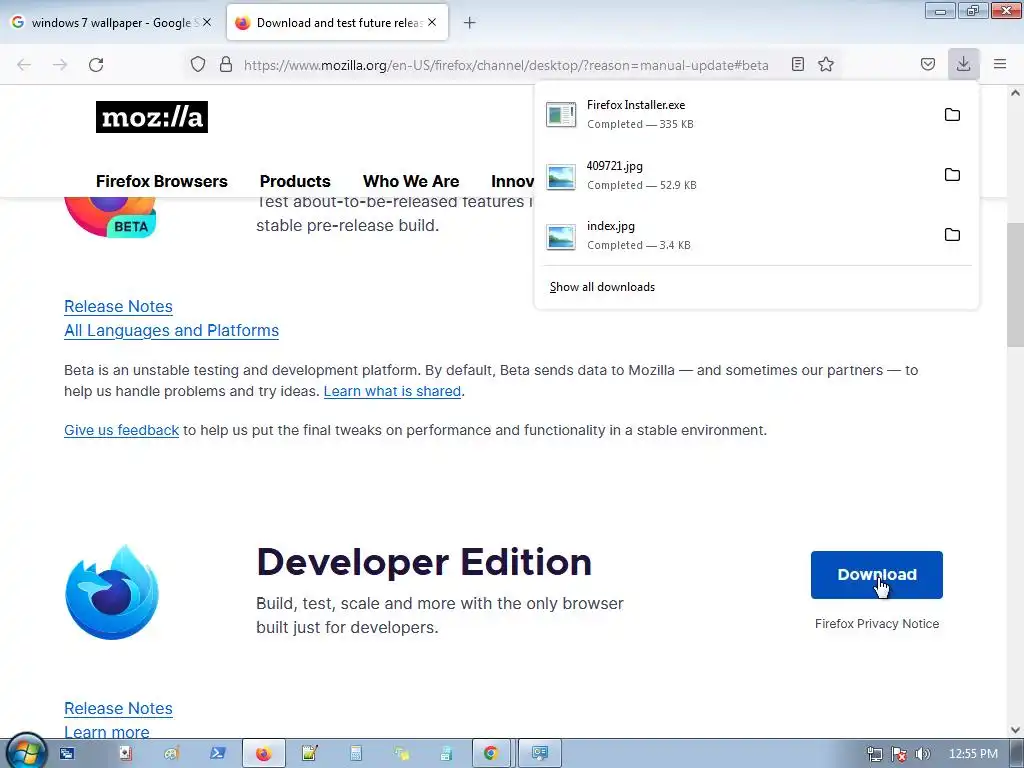Open Products navigation menu
Image resolution: width=1024 pixels, height=768 pixels.
point(295,181)
